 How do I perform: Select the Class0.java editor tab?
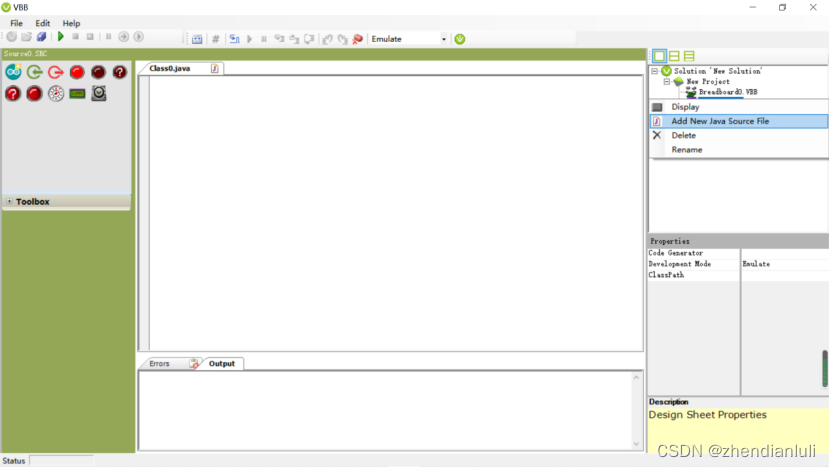point(170,68)
